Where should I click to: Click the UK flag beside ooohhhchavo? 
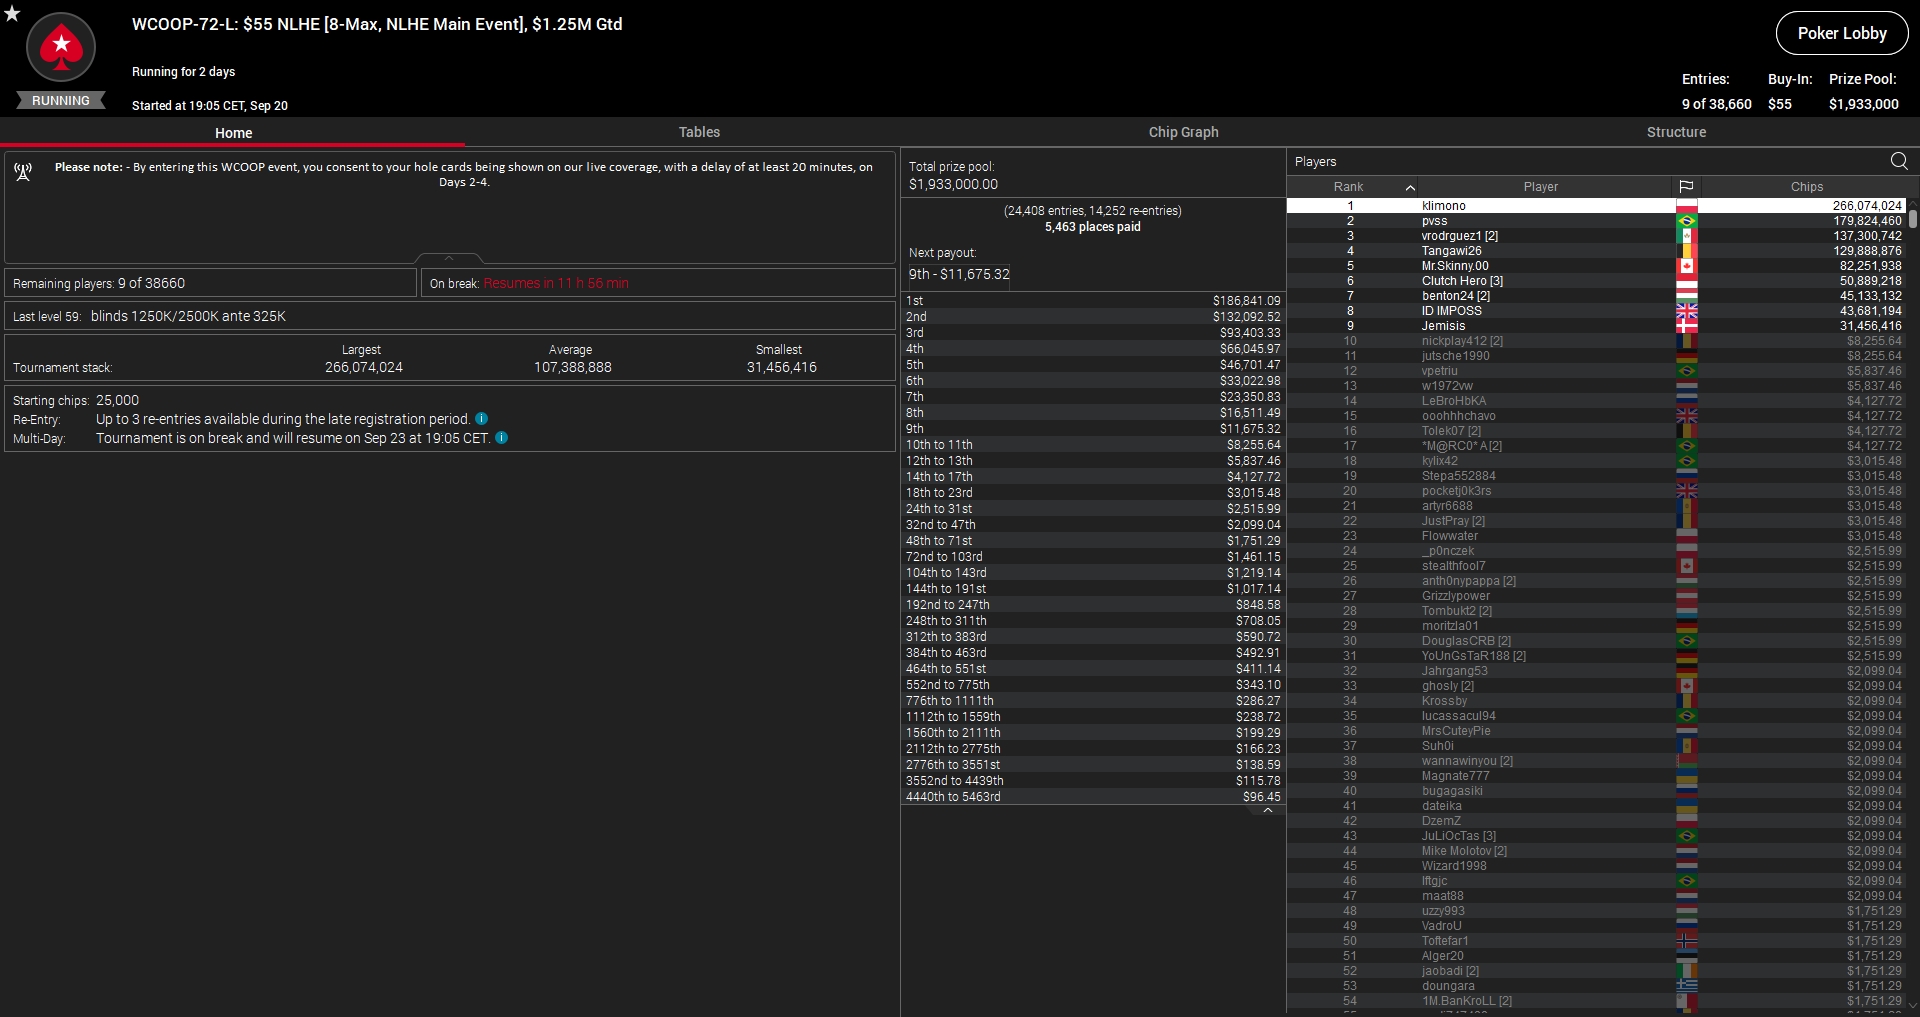coord(1687,416)
